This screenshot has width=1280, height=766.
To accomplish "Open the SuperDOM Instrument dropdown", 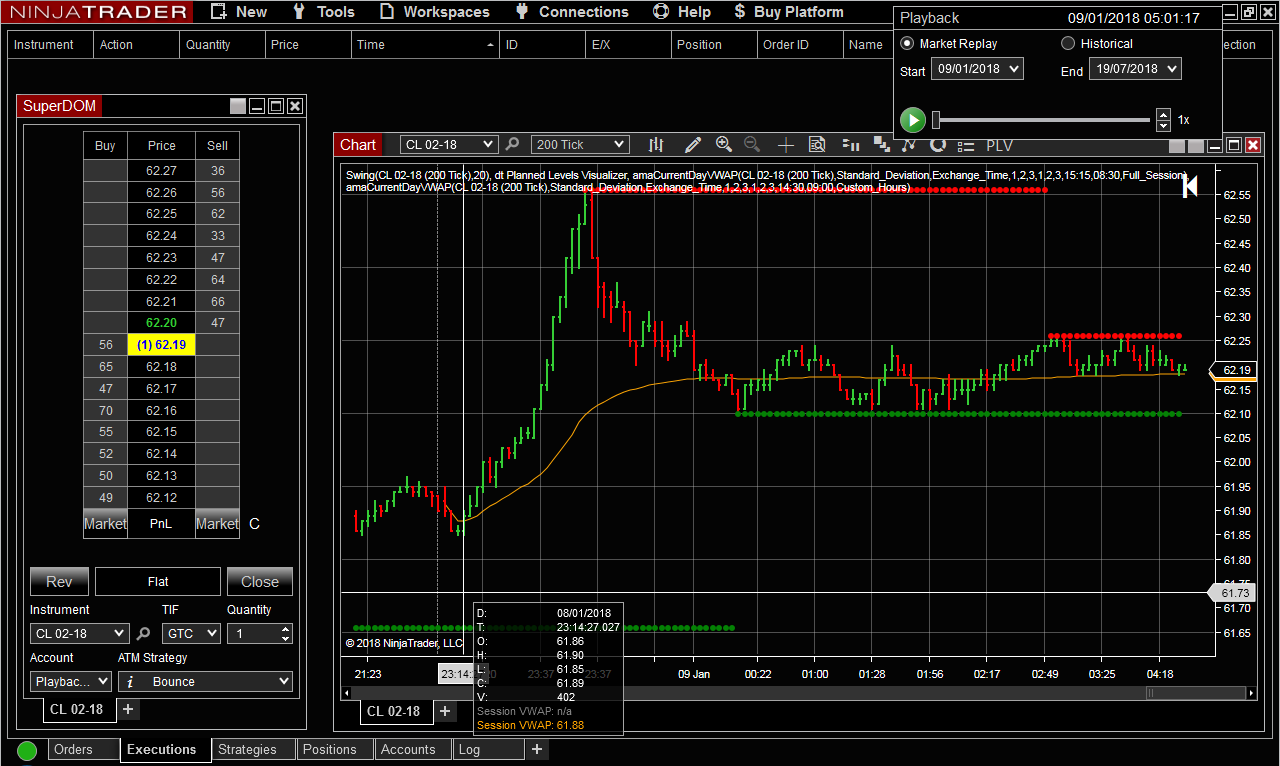I will pos(80,633).
